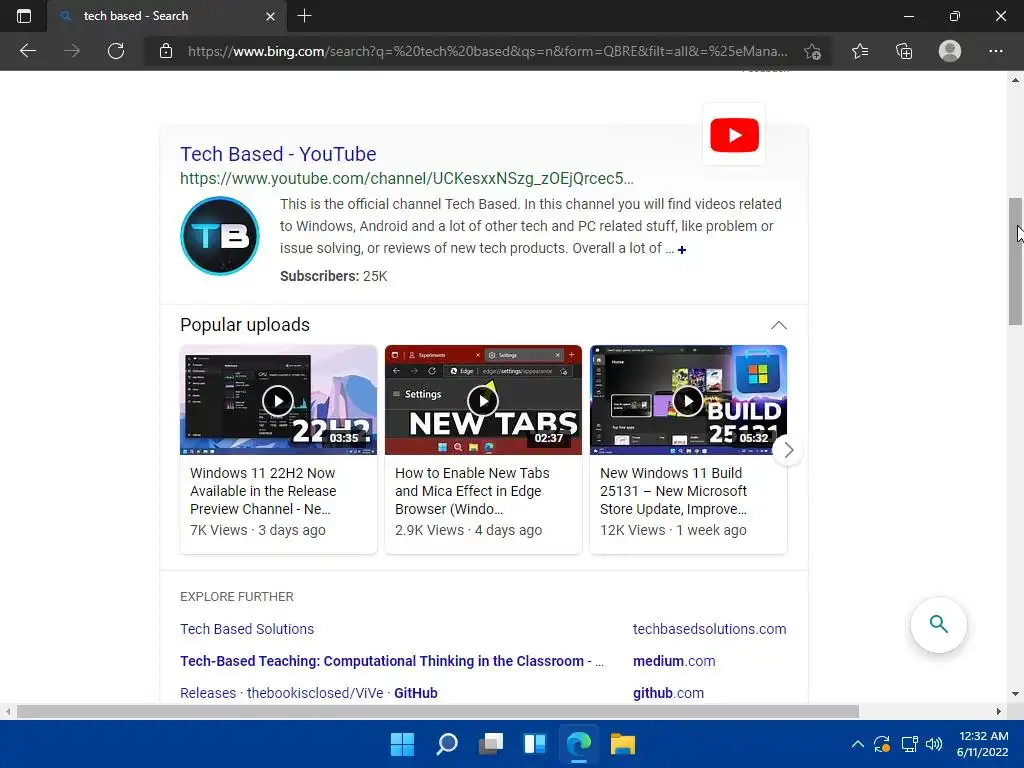Click the 'EXPLORE FURTHER' heading text
Viewport: 1024px width, 768px height.
(x=236, y=596)
